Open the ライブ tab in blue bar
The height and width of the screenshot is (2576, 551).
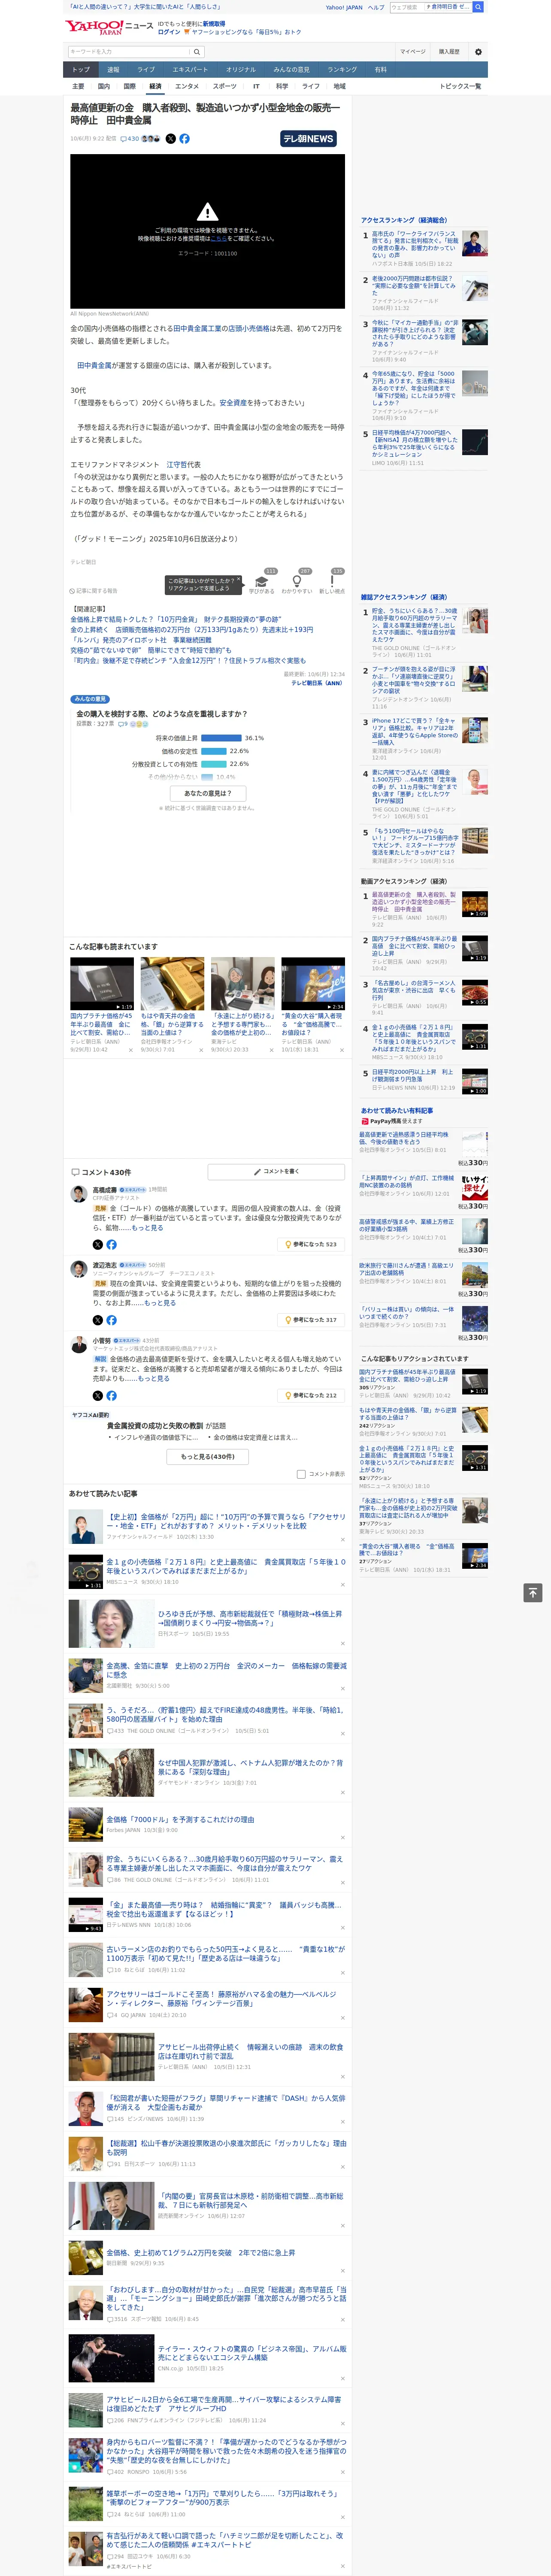(x=146, y=70)
